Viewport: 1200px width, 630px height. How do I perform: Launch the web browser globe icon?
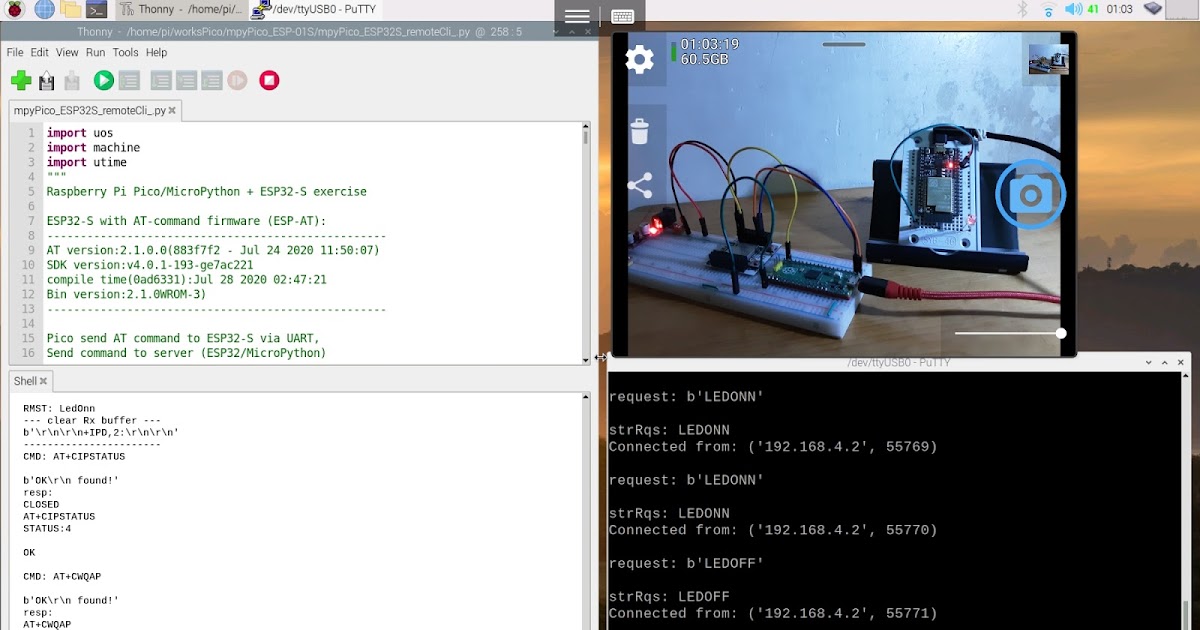43,10
